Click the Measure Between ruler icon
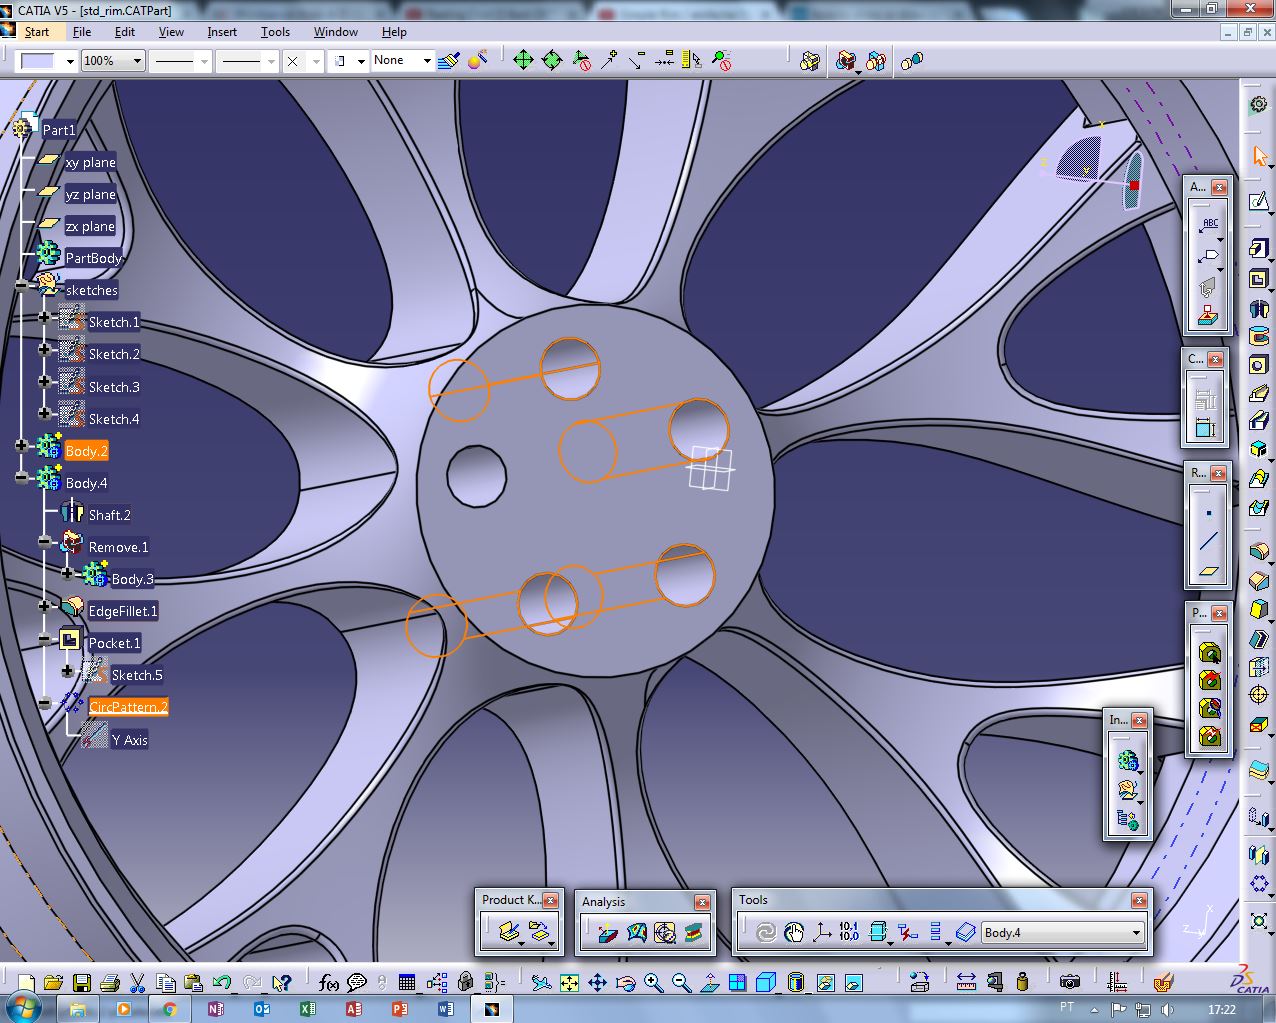Screen dimensions: 1276x1023 click(966, 983)
